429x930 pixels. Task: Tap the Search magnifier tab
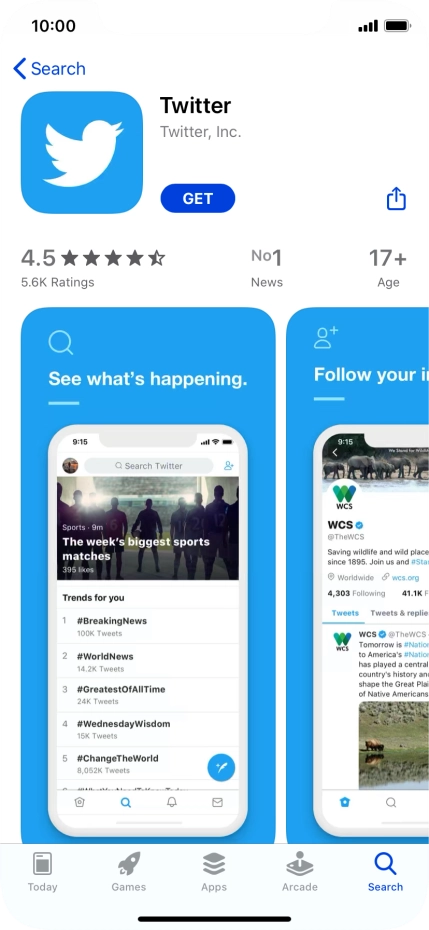(x=385, y=872)
